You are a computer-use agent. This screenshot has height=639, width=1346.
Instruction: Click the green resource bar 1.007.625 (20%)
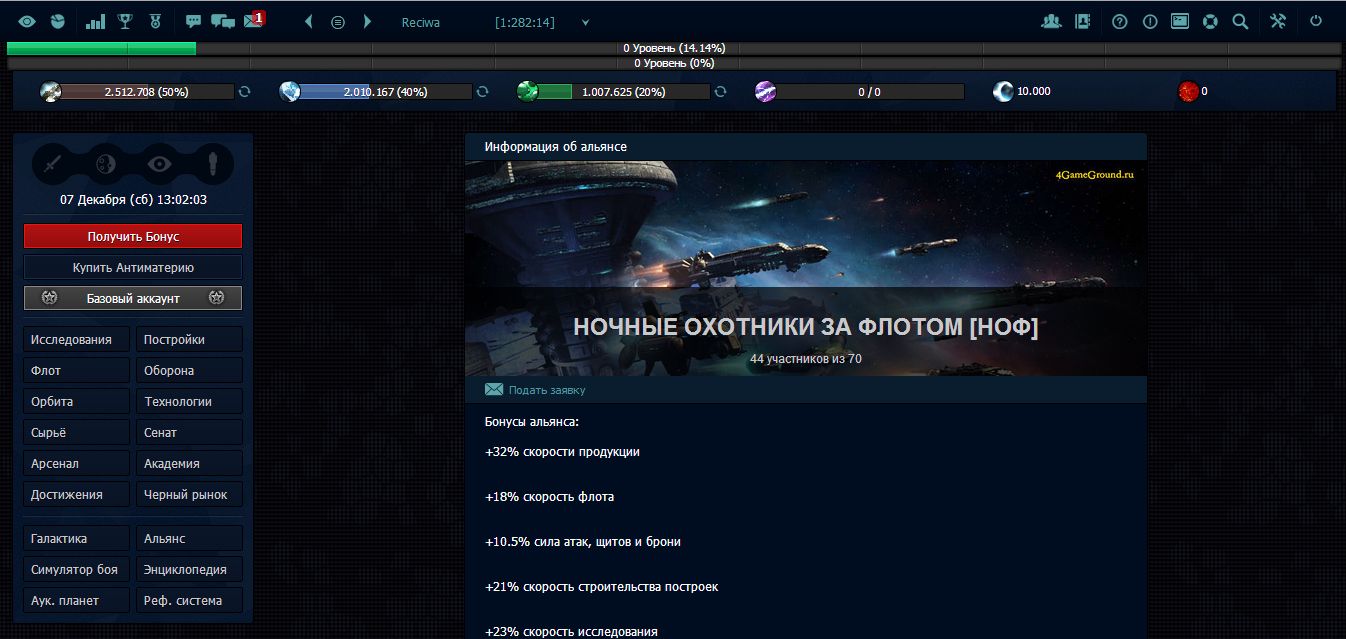click(x=623, y=92)
